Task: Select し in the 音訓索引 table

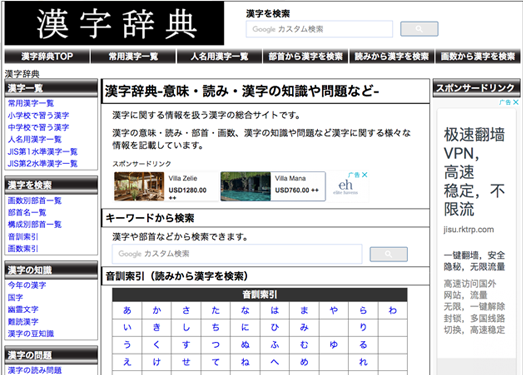Action: (186, 328)
